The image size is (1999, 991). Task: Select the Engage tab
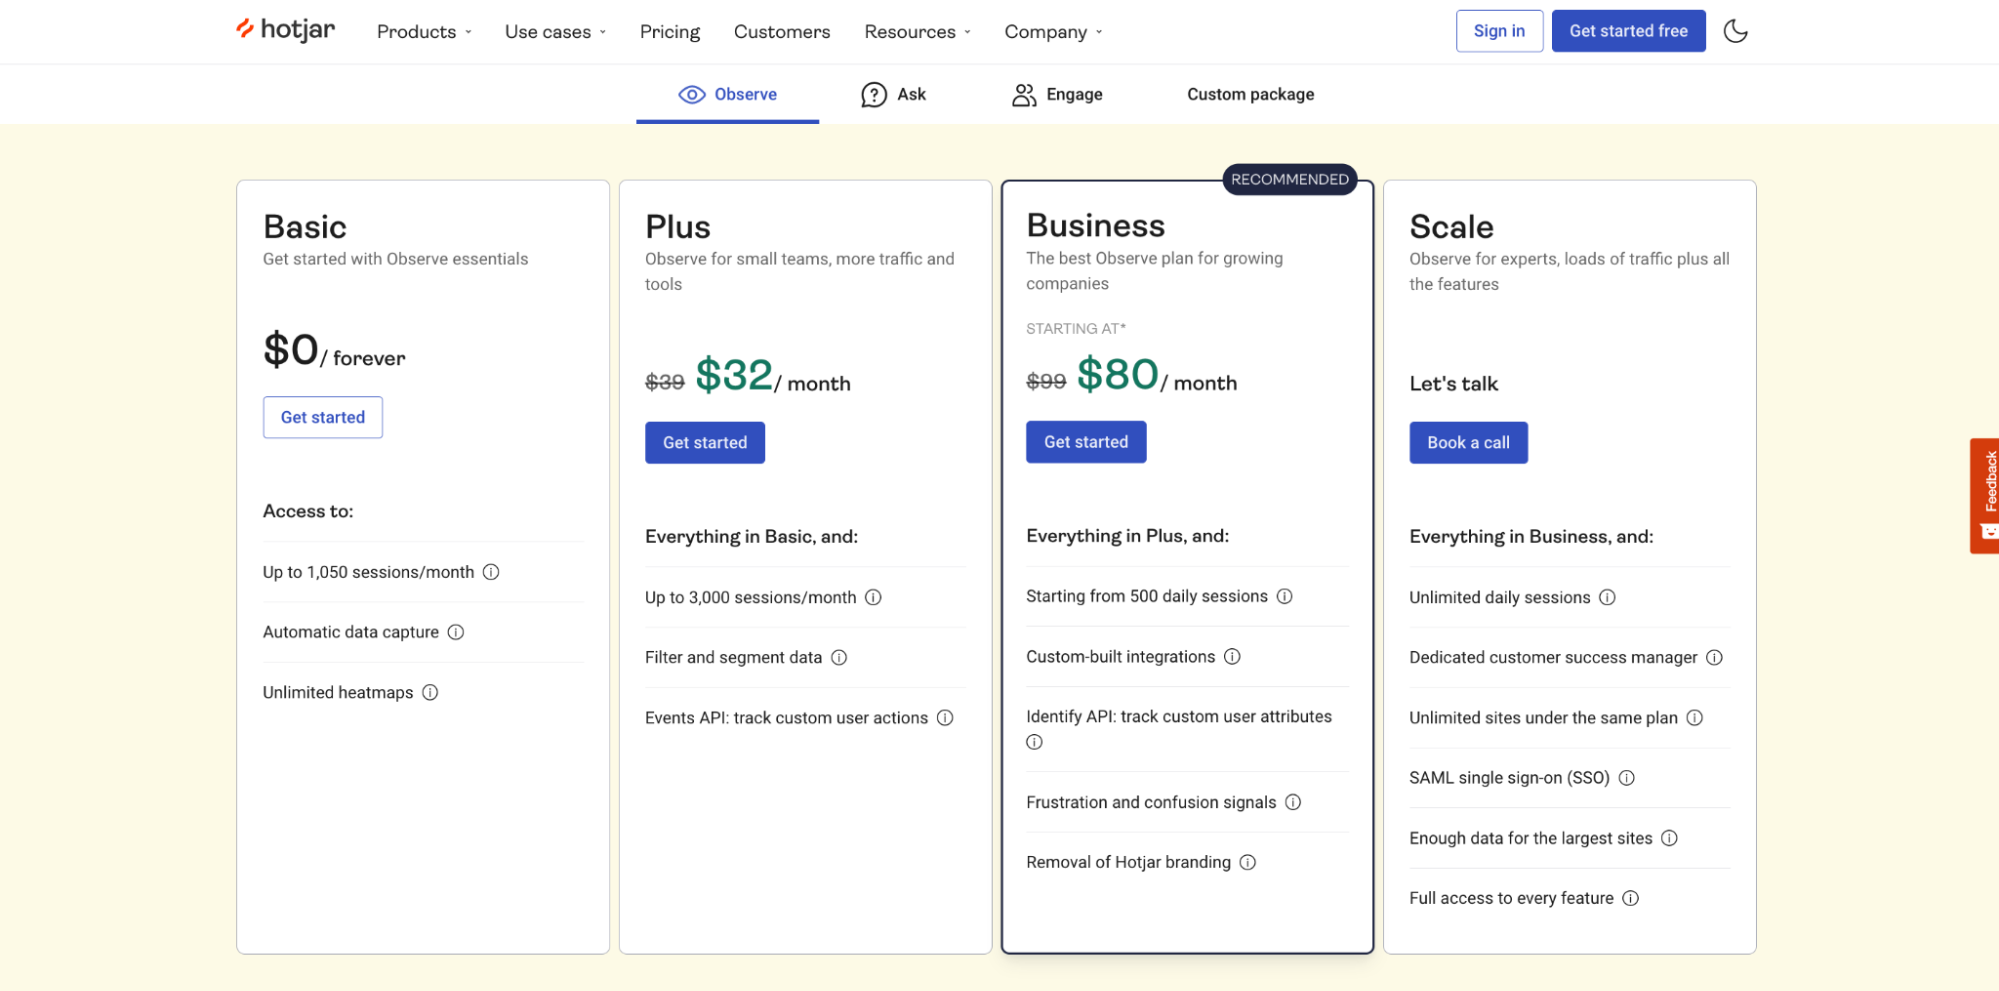pos(1057,94)
